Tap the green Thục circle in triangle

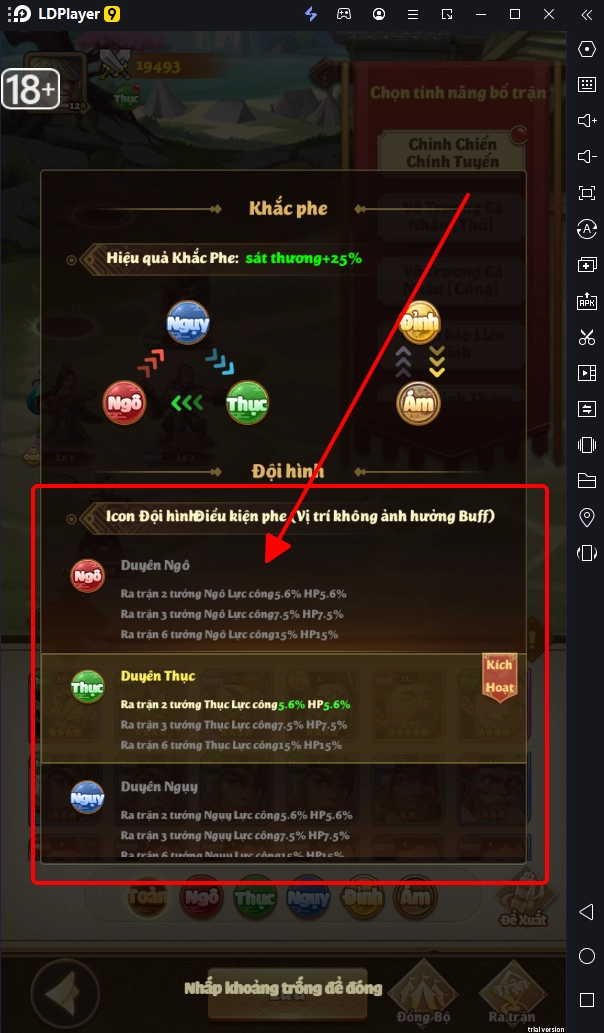tap(247, 403)
